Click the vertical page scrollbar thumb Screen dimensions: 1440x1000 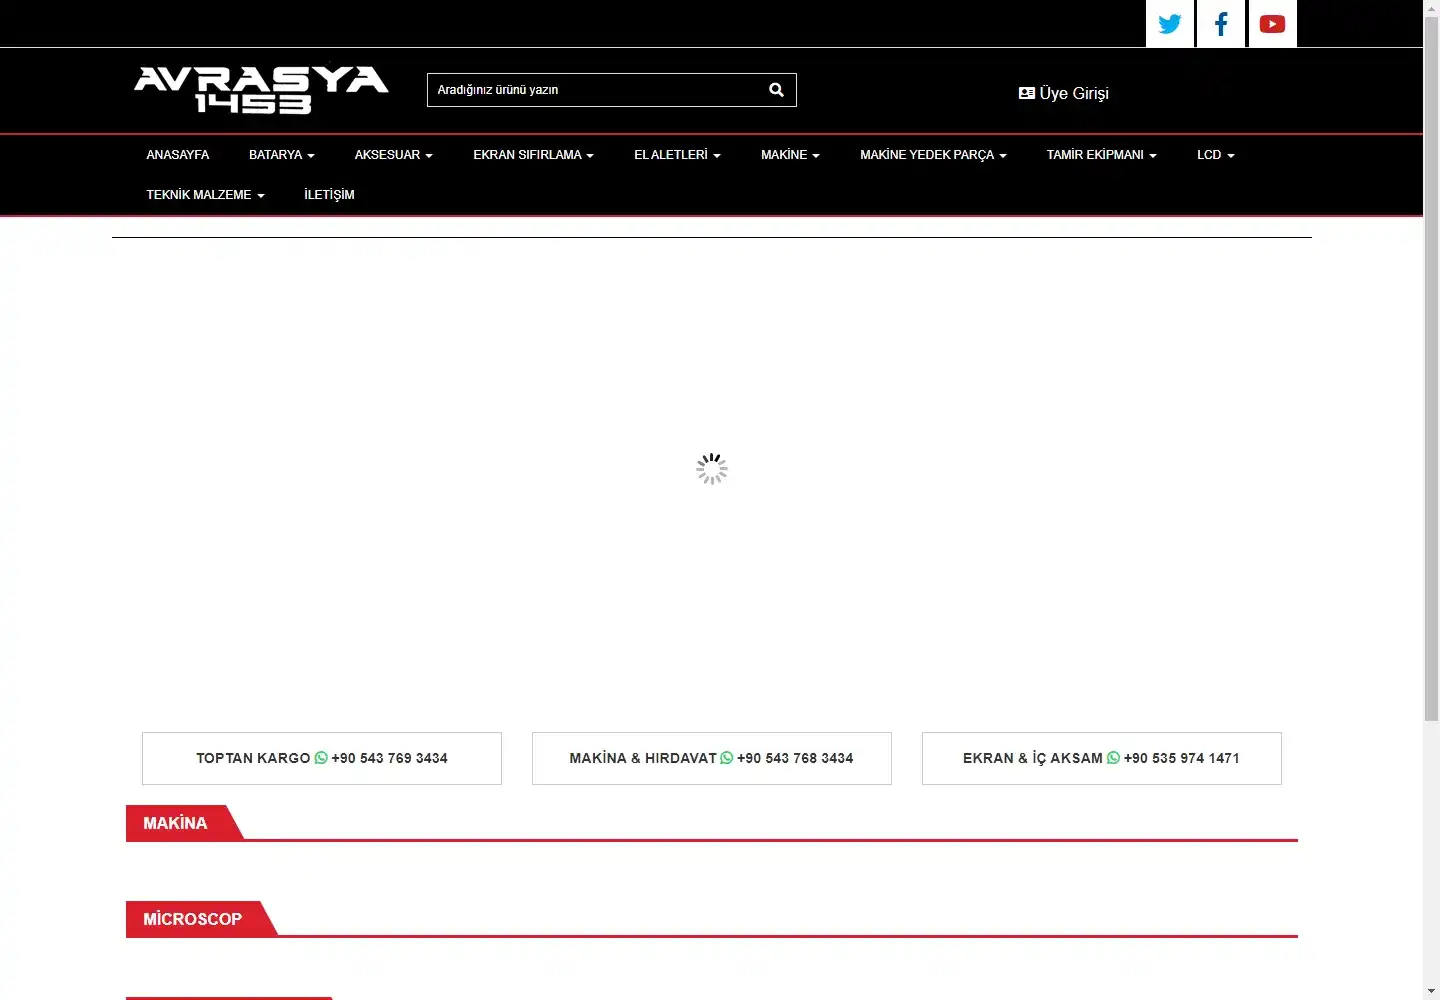pyautogui.click(x=1431, y=369)
